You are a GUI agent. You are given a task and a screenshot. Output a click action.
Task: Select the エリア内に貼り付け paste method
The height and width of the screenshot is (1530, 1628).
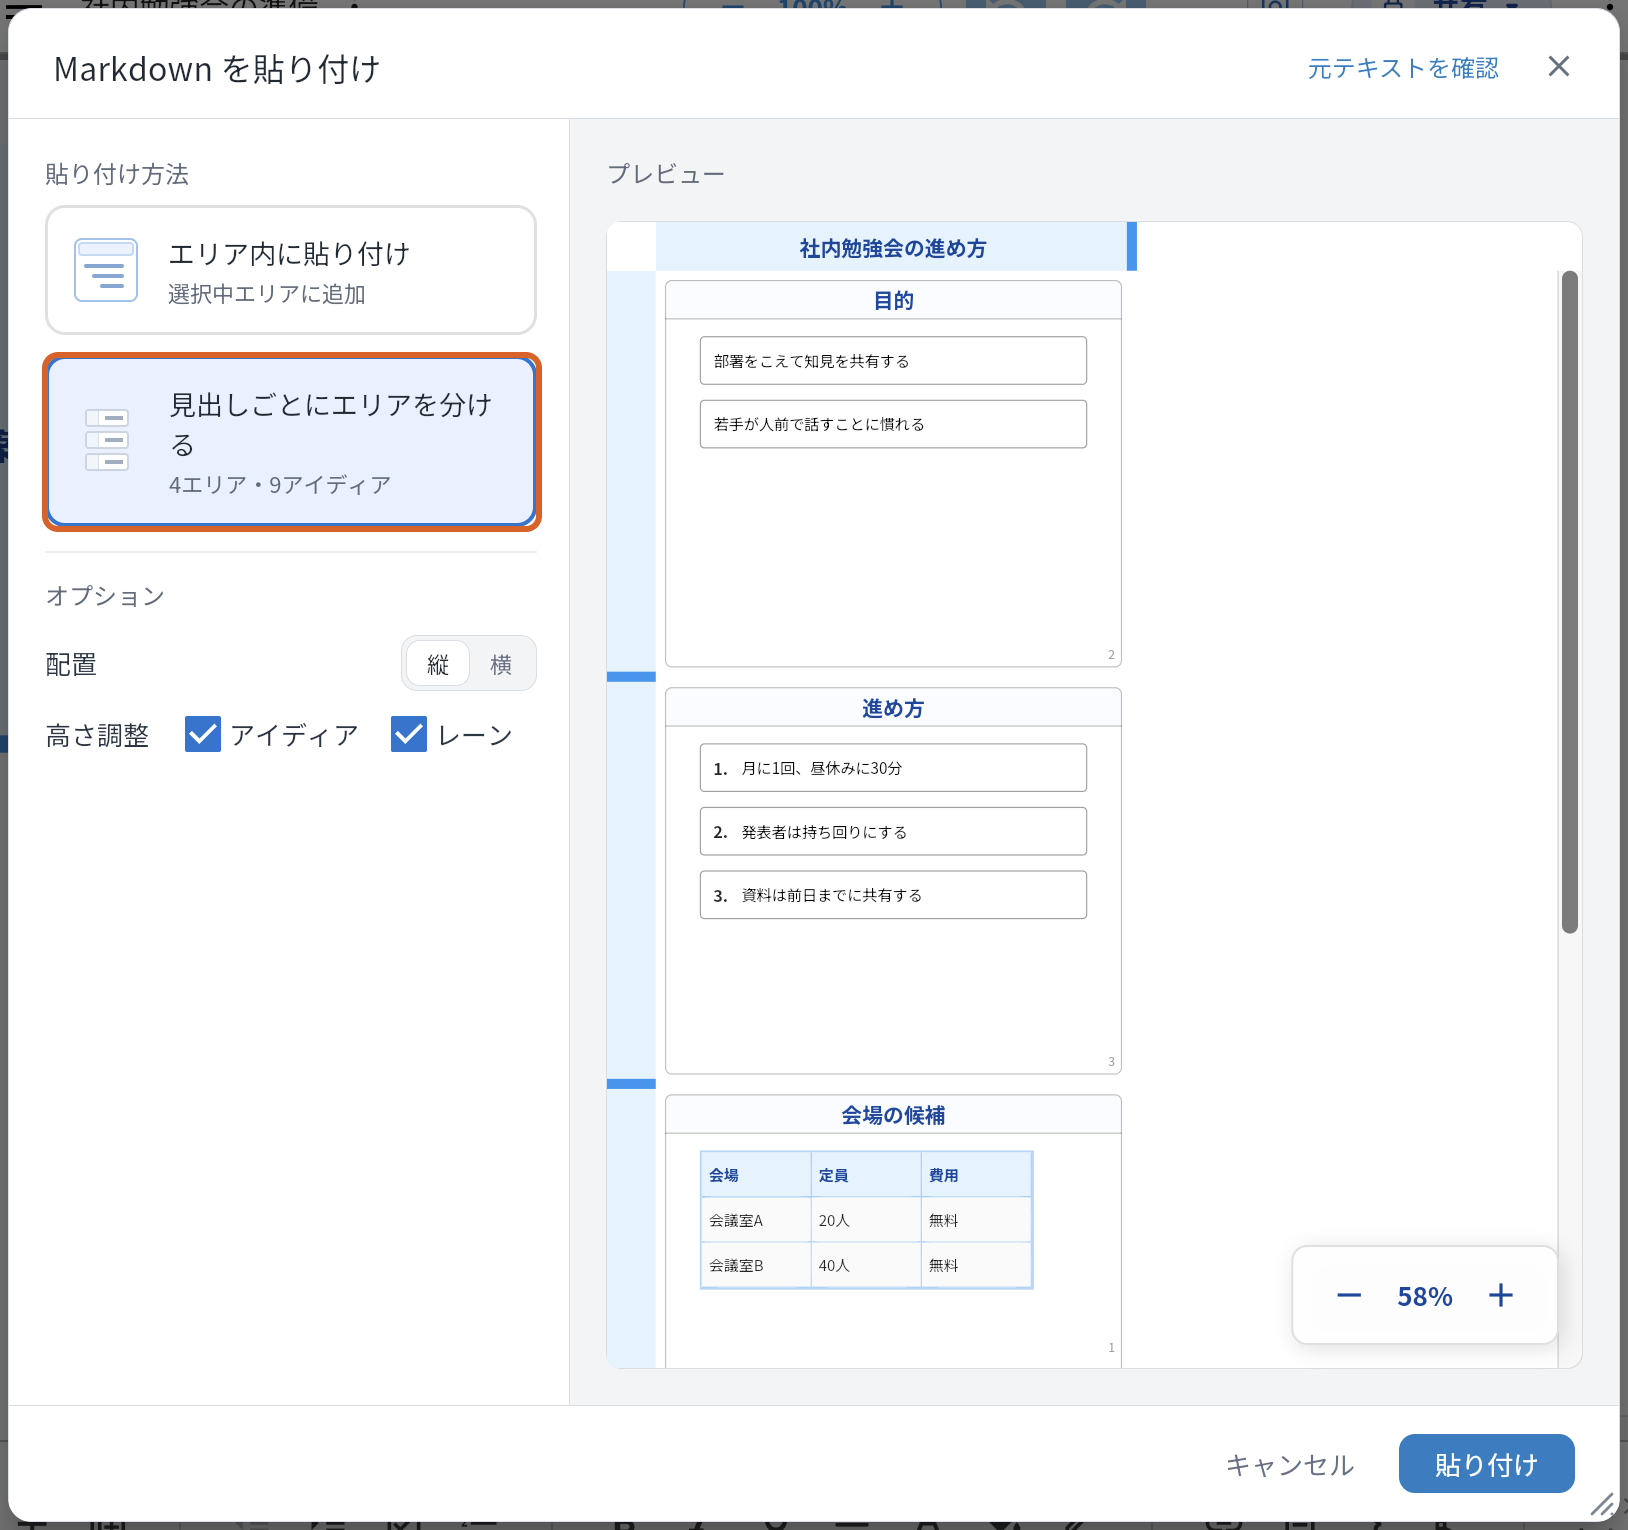coord(291,270)
